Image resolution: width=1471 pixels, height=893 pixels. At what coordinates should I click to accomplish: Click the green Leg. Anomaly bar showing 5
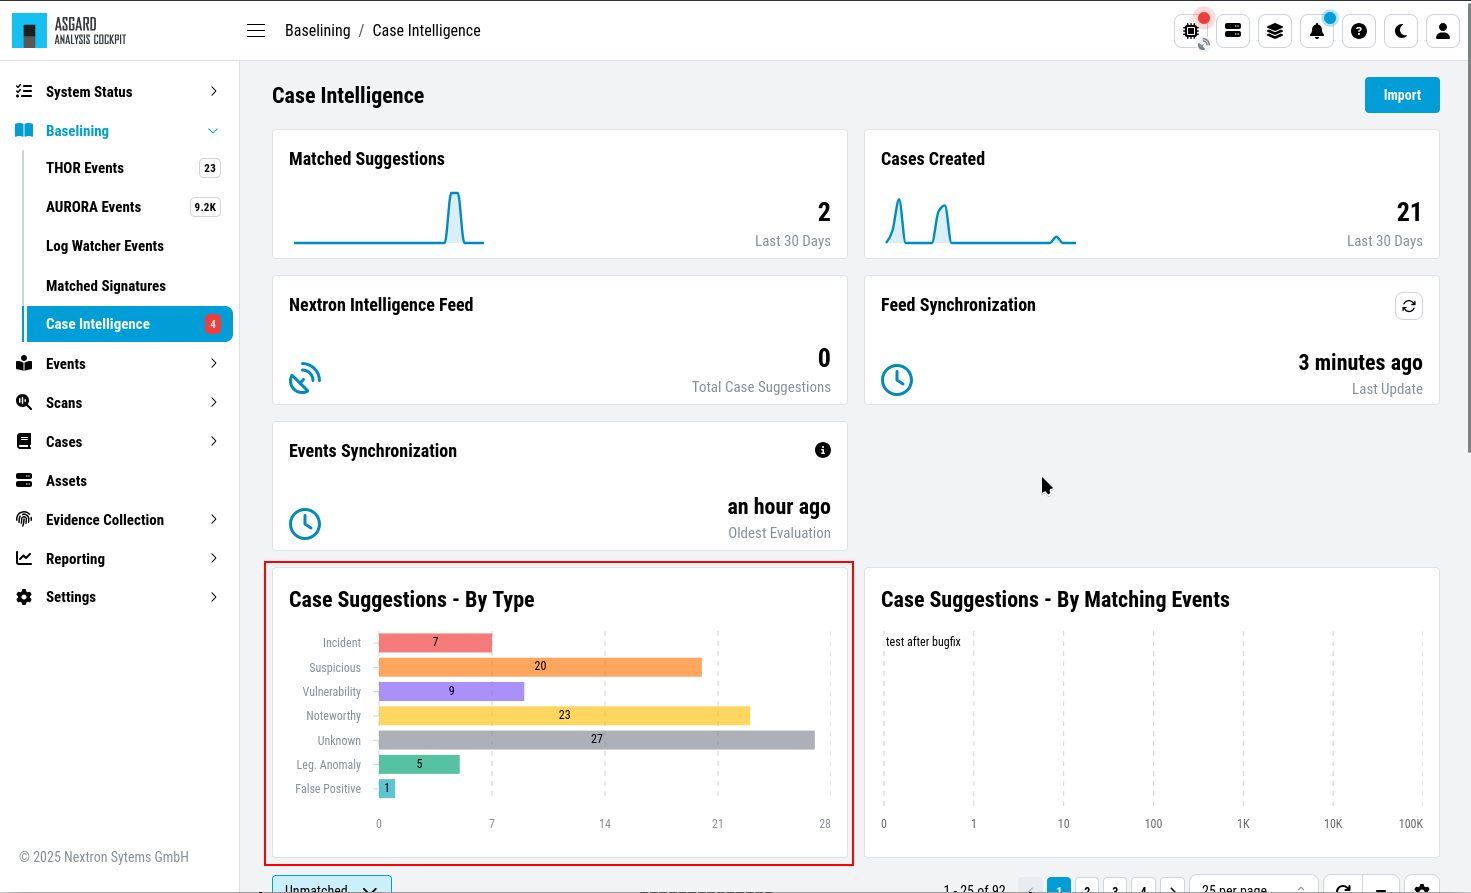point(419,764)
